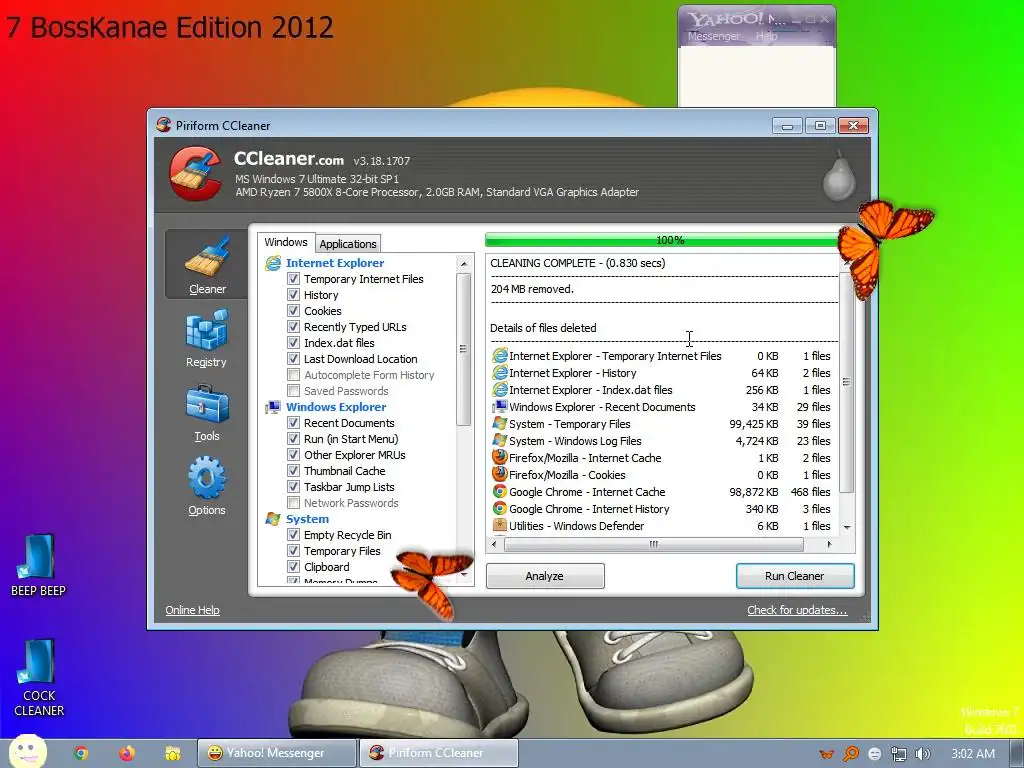Open Messenger menu in Yahoo window

(x=714, y=37)
